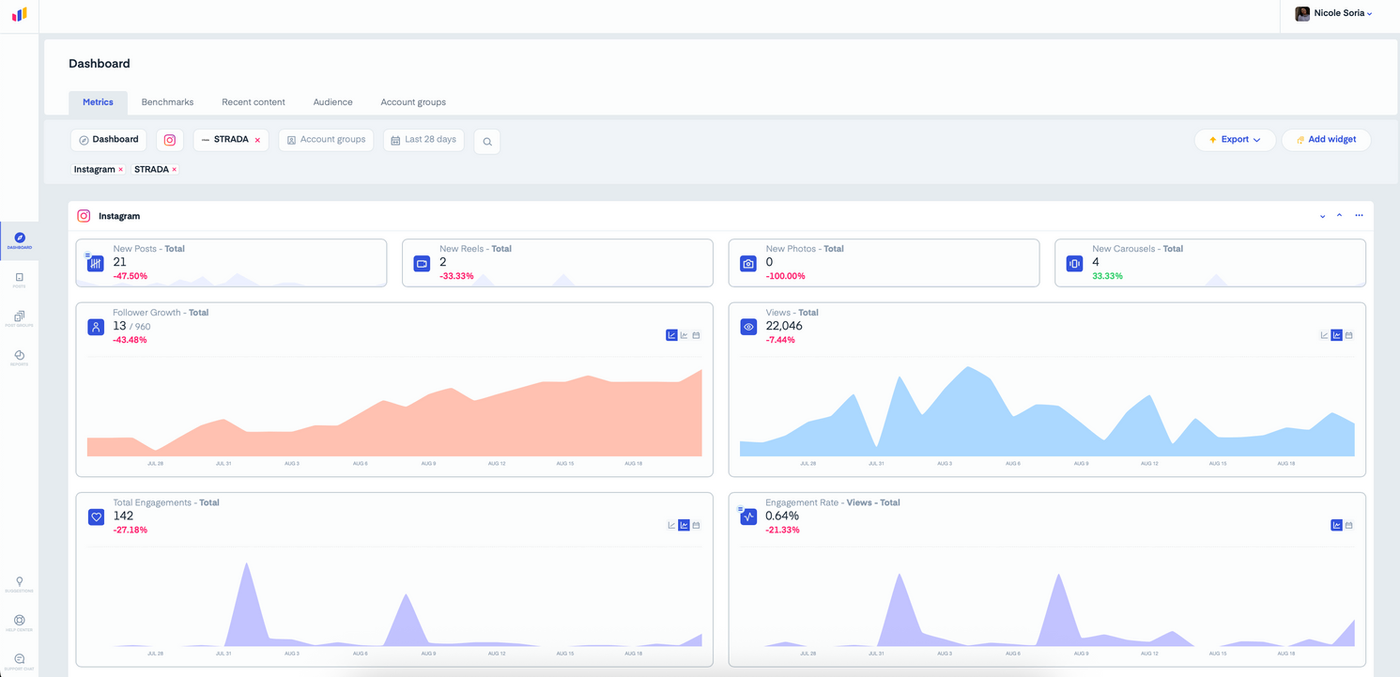The image size is (1400, 677).
Task: Open Nicole Soria account menu
Action: [1334, 14]
